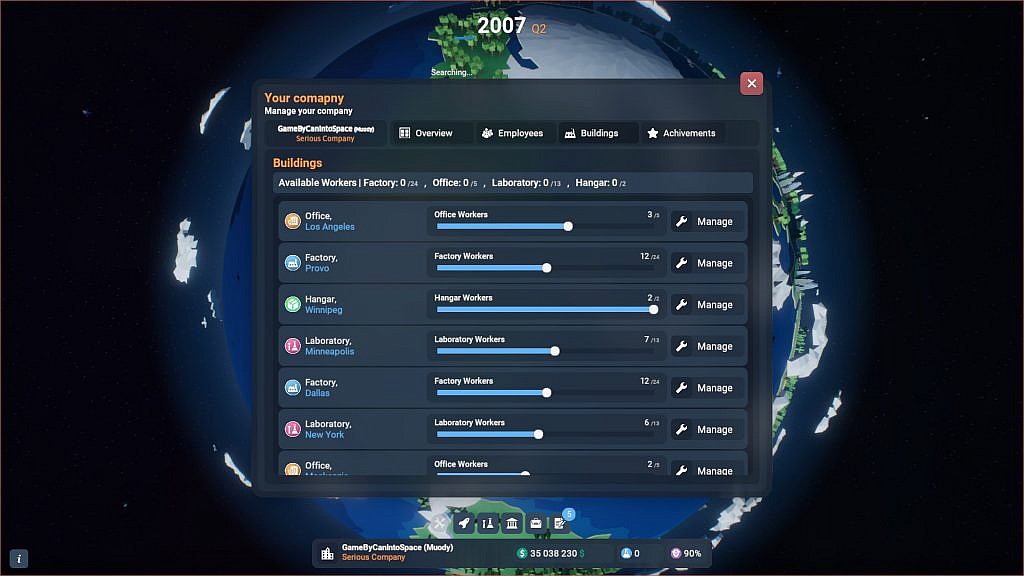Manage the New York Laboratory

click(707, 430)
